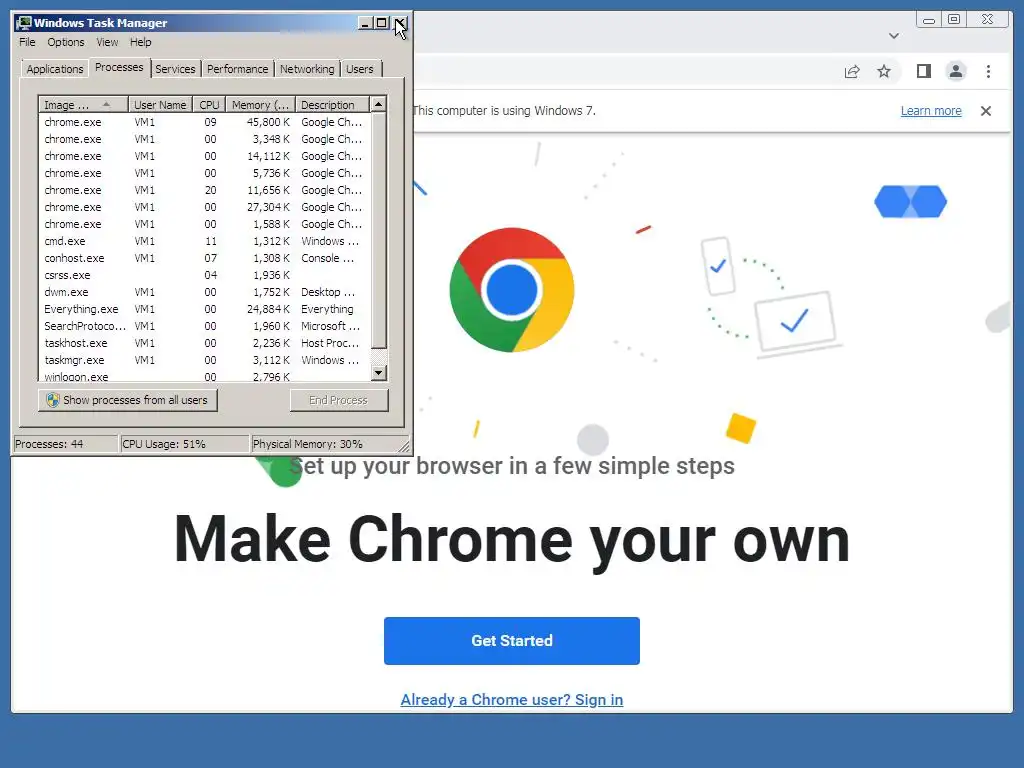Viewport: 1024px width, 768px height.
Task: Select the Processes tab
Action: [x=119, y=67]
